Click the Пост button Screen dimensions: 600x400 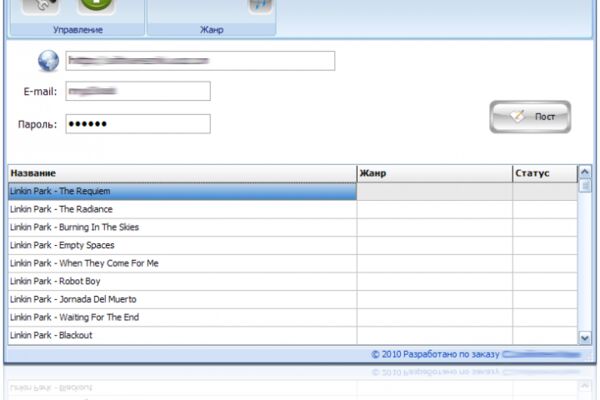point(530,117)
